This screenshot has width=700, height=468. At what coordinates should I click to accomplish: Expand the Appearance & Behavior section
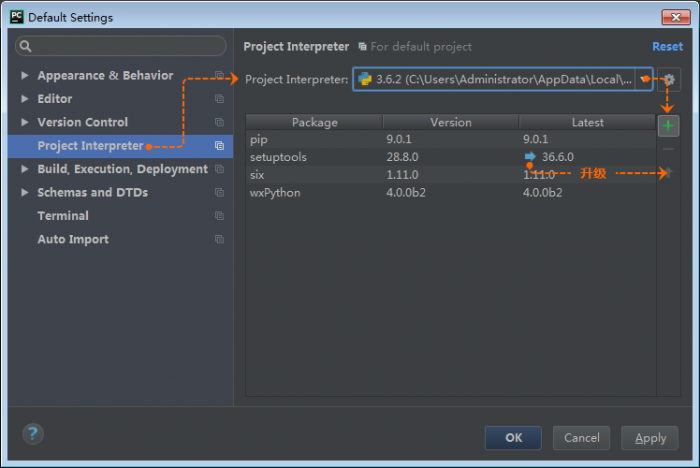(25, 76)
